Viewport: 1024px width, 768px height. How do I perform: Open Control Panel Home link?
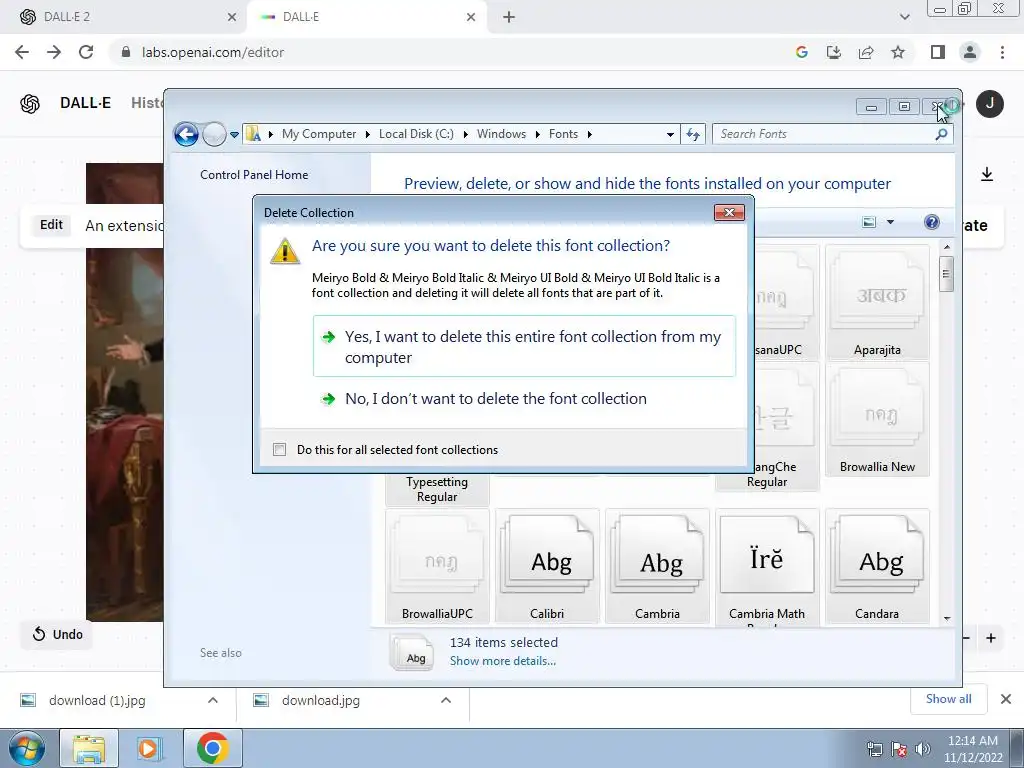(254, 174)
